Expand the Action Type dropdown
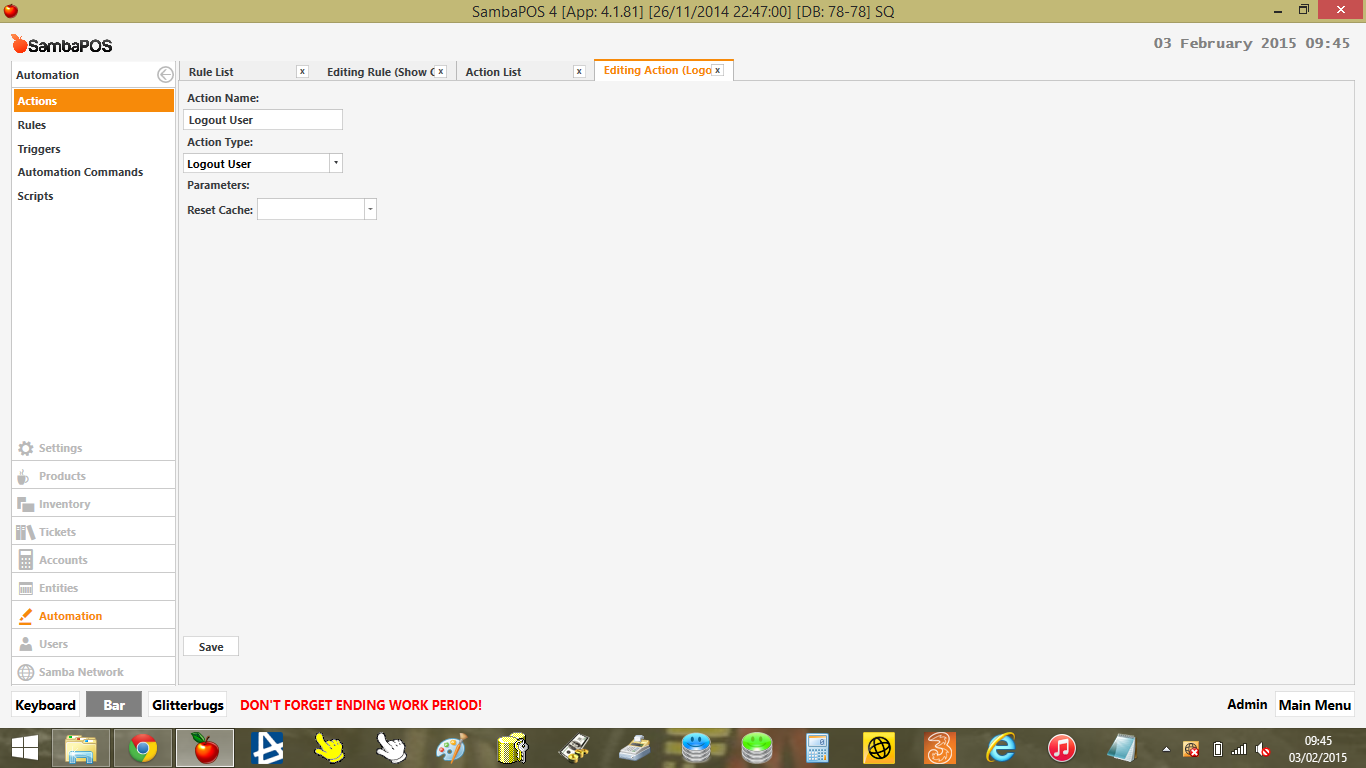The width and height of the screenshot is (1366, 768). [x=335, y=163]
